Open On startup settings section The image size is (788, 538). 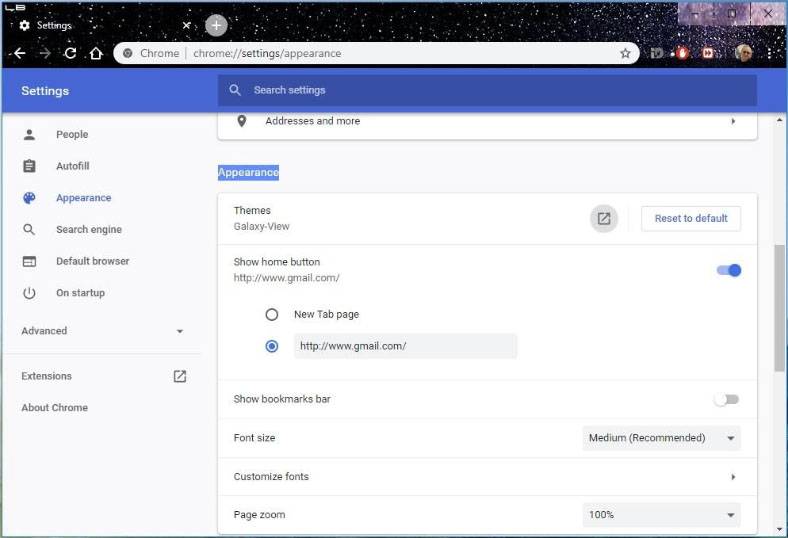80,293
